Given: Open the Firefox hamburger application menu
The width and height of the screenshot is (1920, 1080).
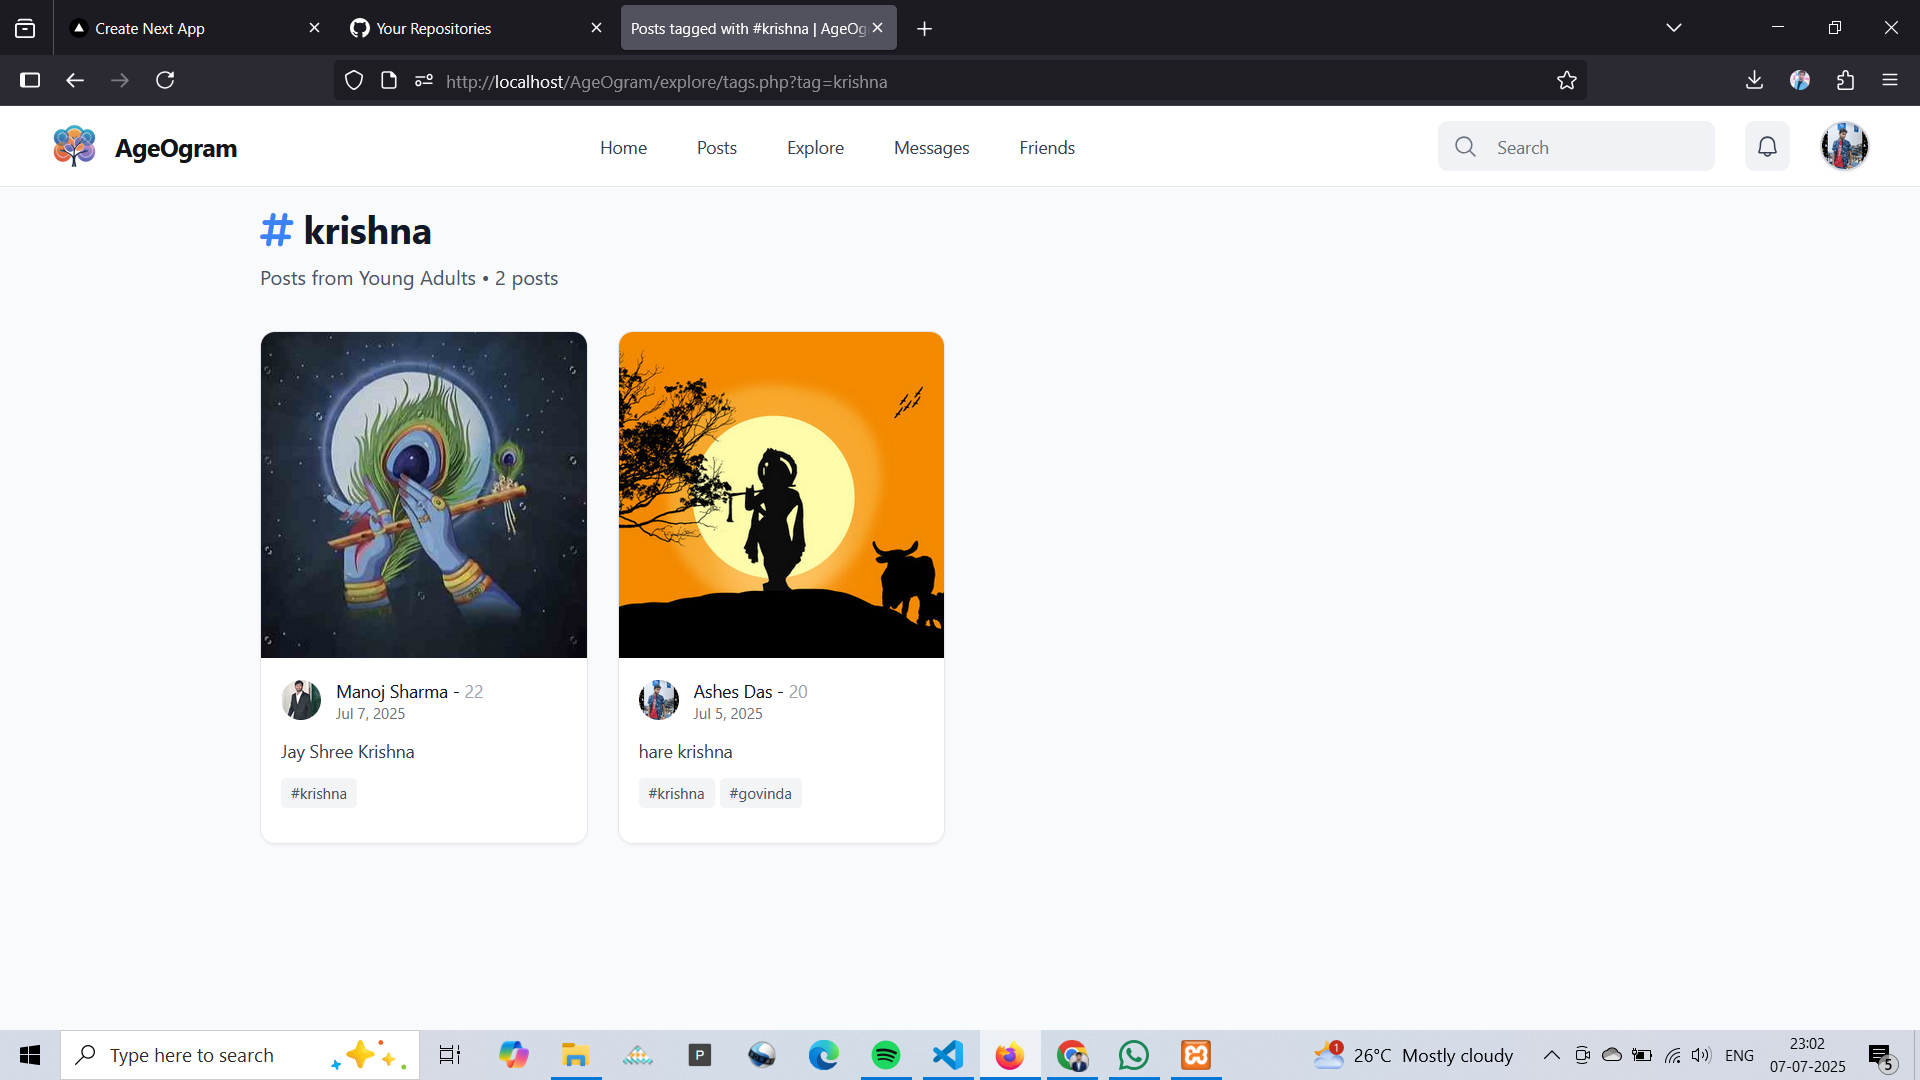Looking at the screenshot, I should coord(1890,80).
